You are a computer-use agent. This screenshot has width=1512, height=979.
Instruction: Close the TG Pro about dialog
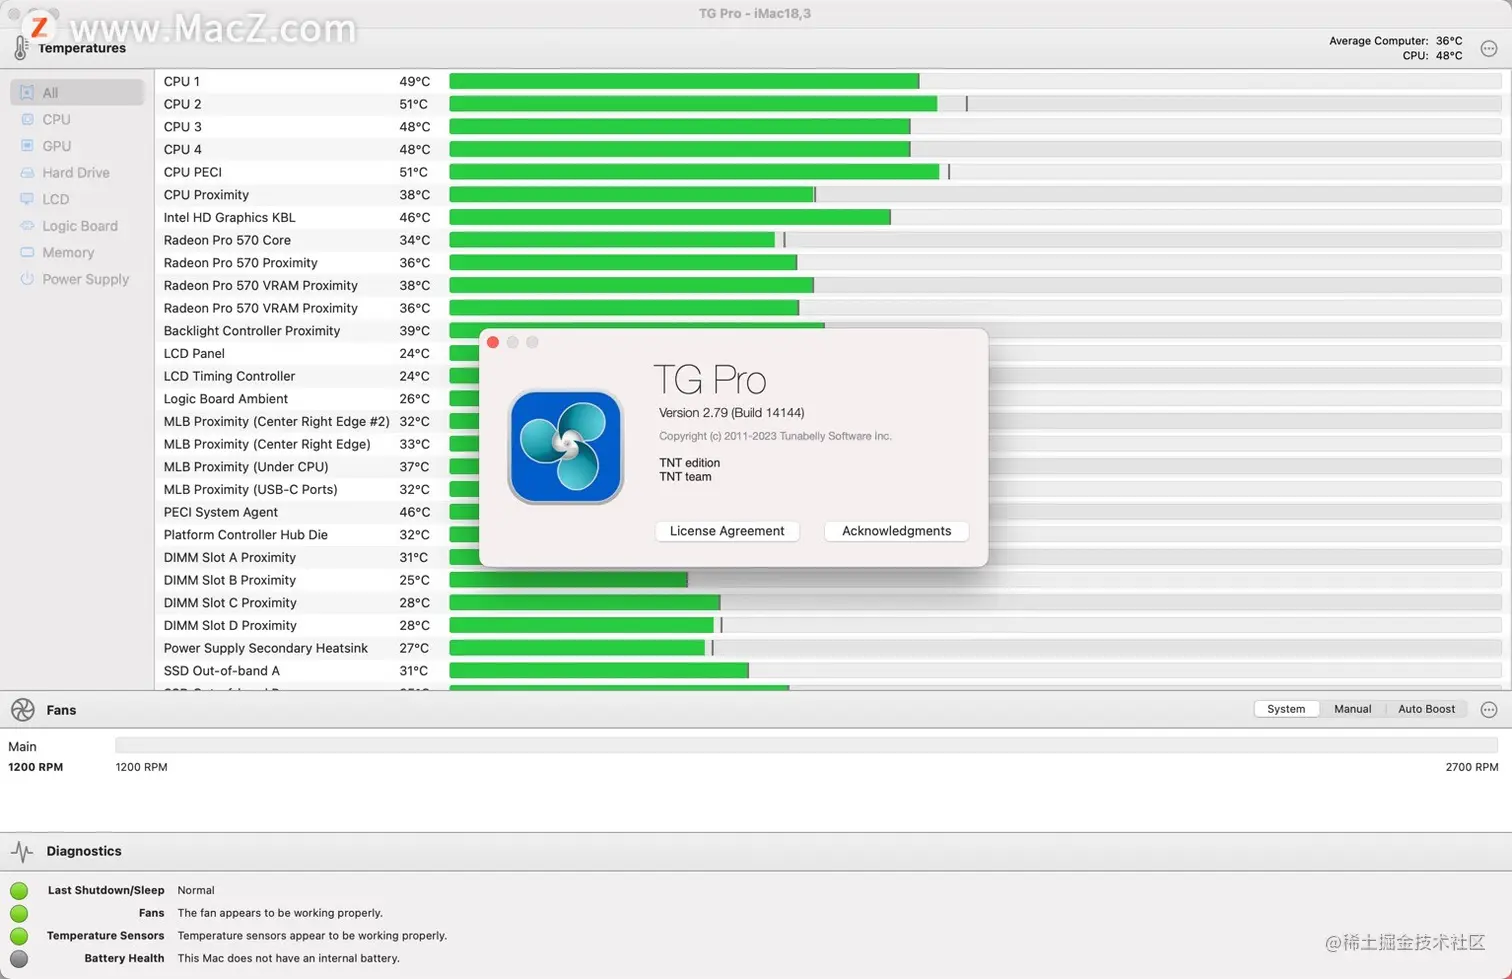493,342
